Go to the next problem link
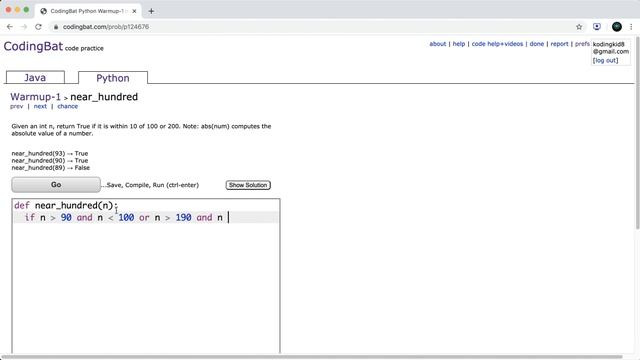The width and height of the screenshot is (640, 360). click(40, 106)
